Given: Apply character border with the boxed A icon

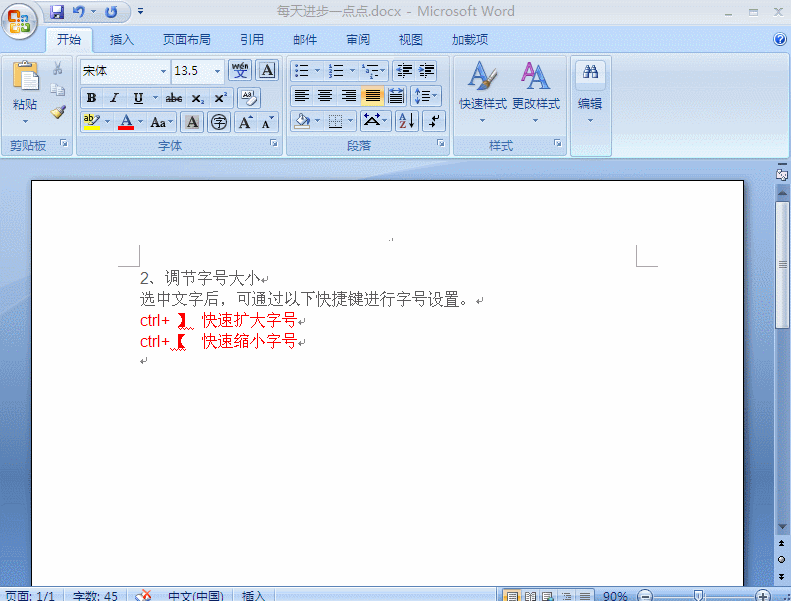Looking at the screenshot, I should [x=267, y=71].
